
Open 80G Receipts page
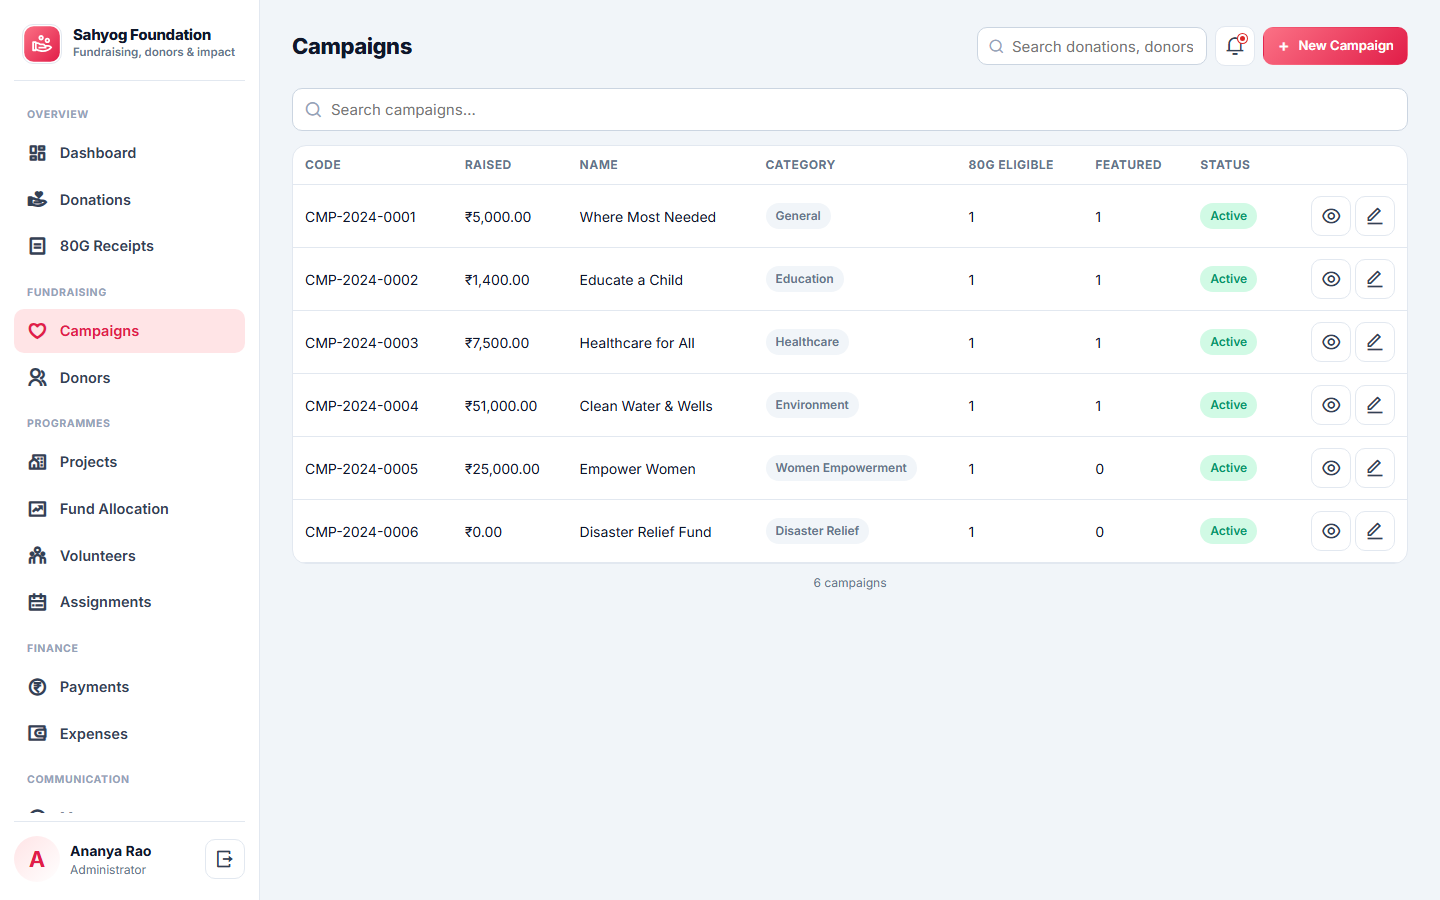pyautogui.click(x=129, y=246)
